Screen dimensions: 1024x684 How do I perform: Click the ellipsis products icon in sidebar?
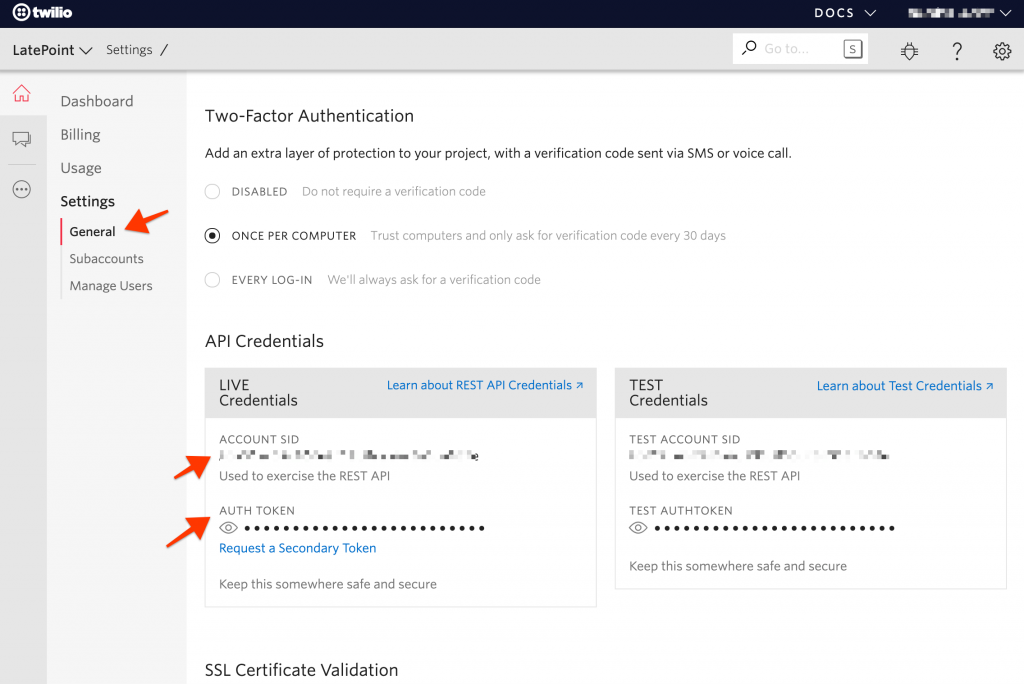pos(21,190)
